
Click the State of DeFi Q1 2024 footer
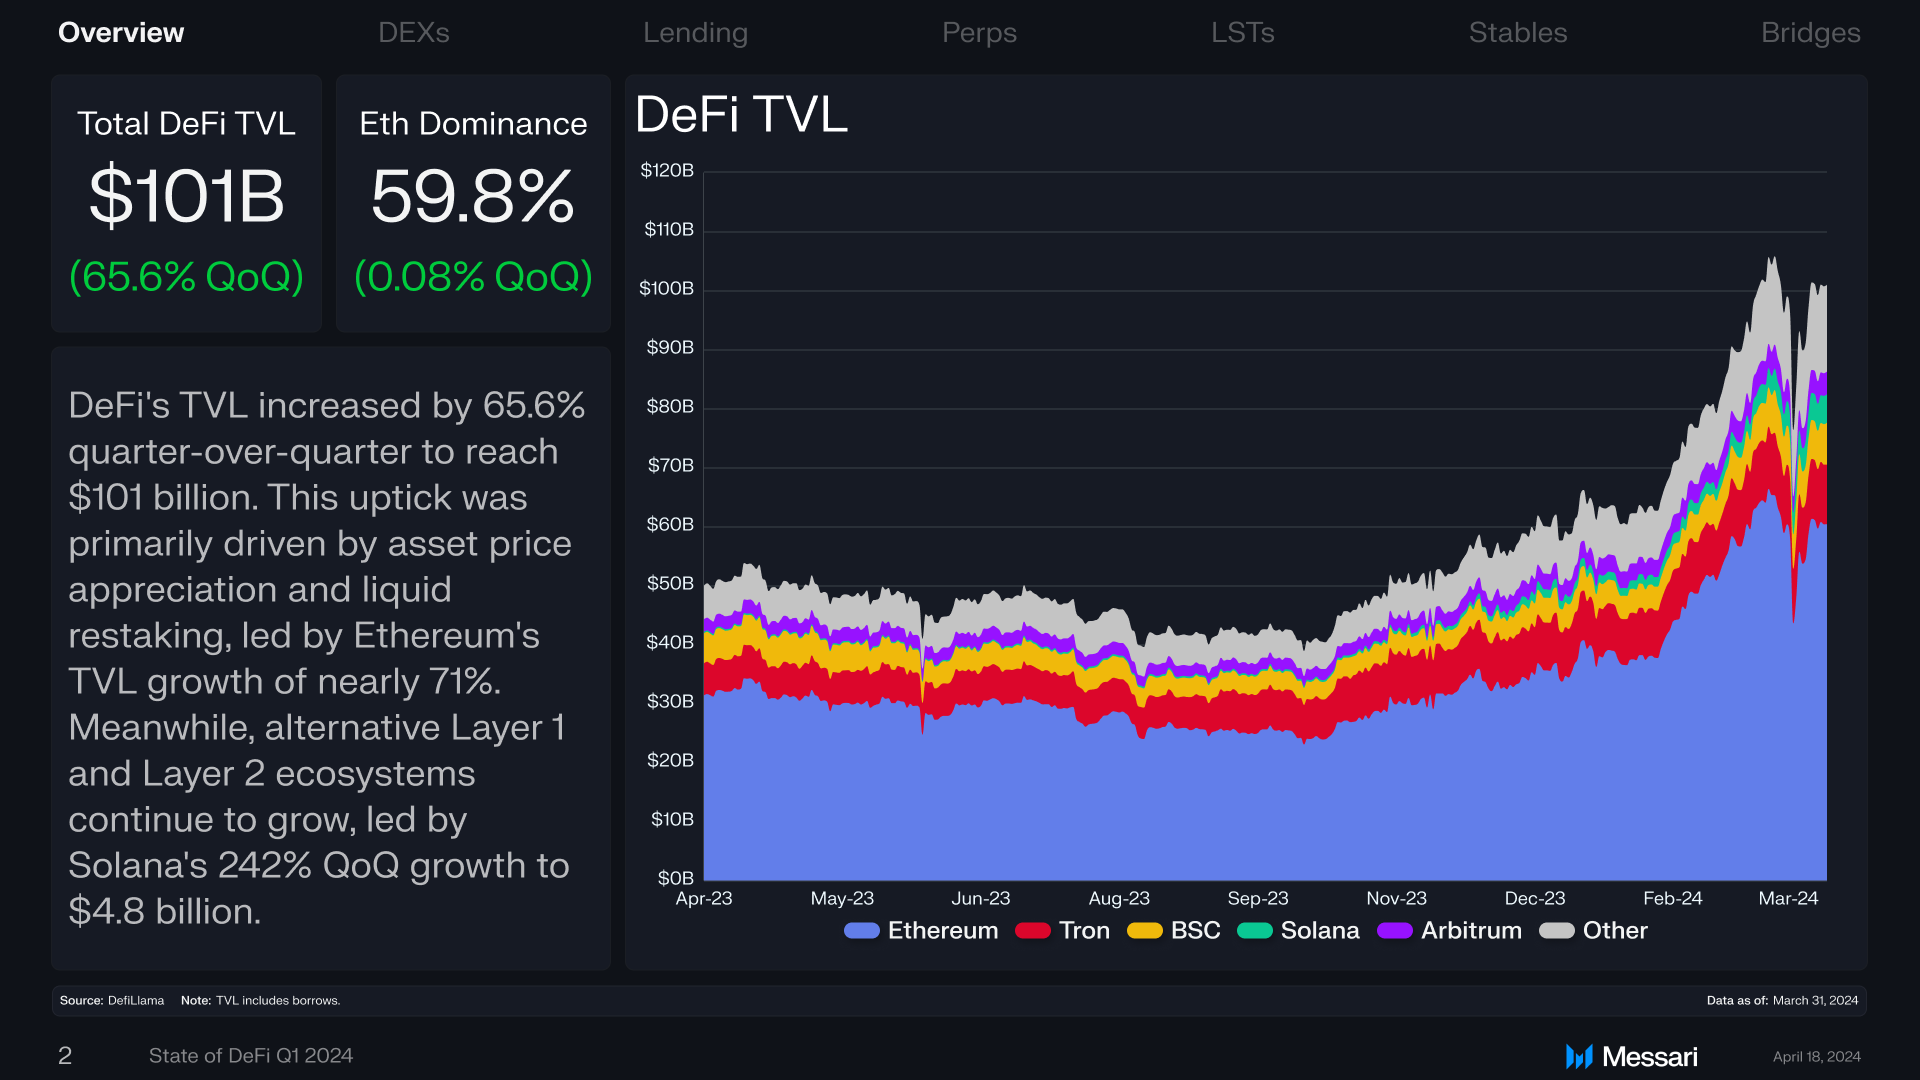point(251,1056)
